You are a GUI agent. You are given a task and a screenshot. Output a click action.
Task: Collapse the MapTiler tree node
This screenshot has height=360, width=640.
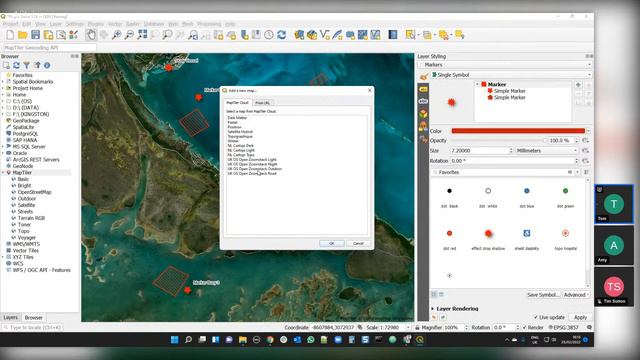coord(3,173)
